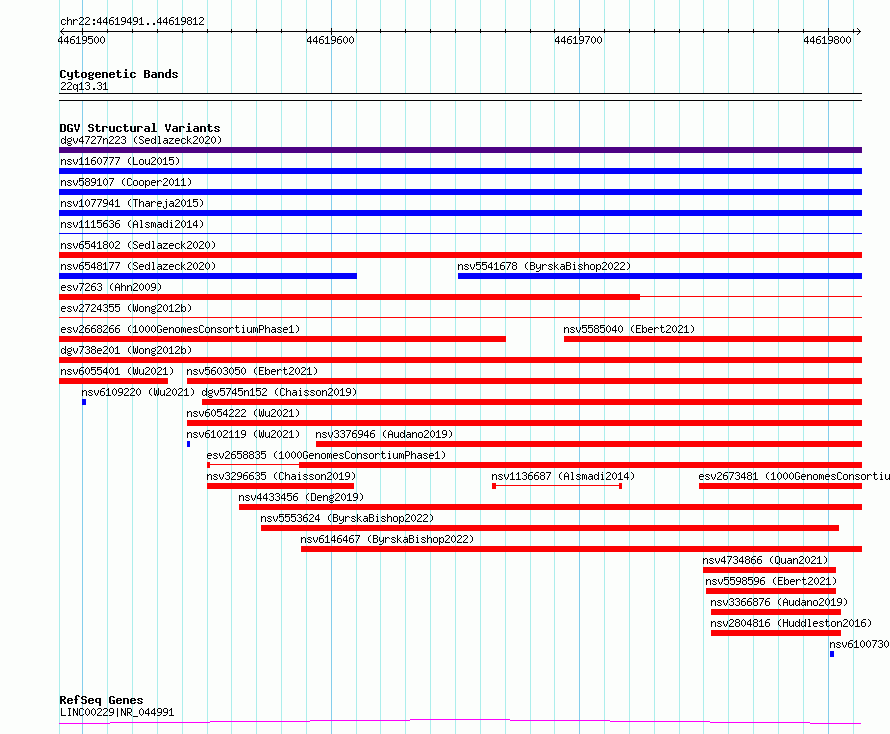Open the nsv5541678 (ByrskaBishop2022) variant
Screen dimensions: 890x734
[x=544, y=266]
